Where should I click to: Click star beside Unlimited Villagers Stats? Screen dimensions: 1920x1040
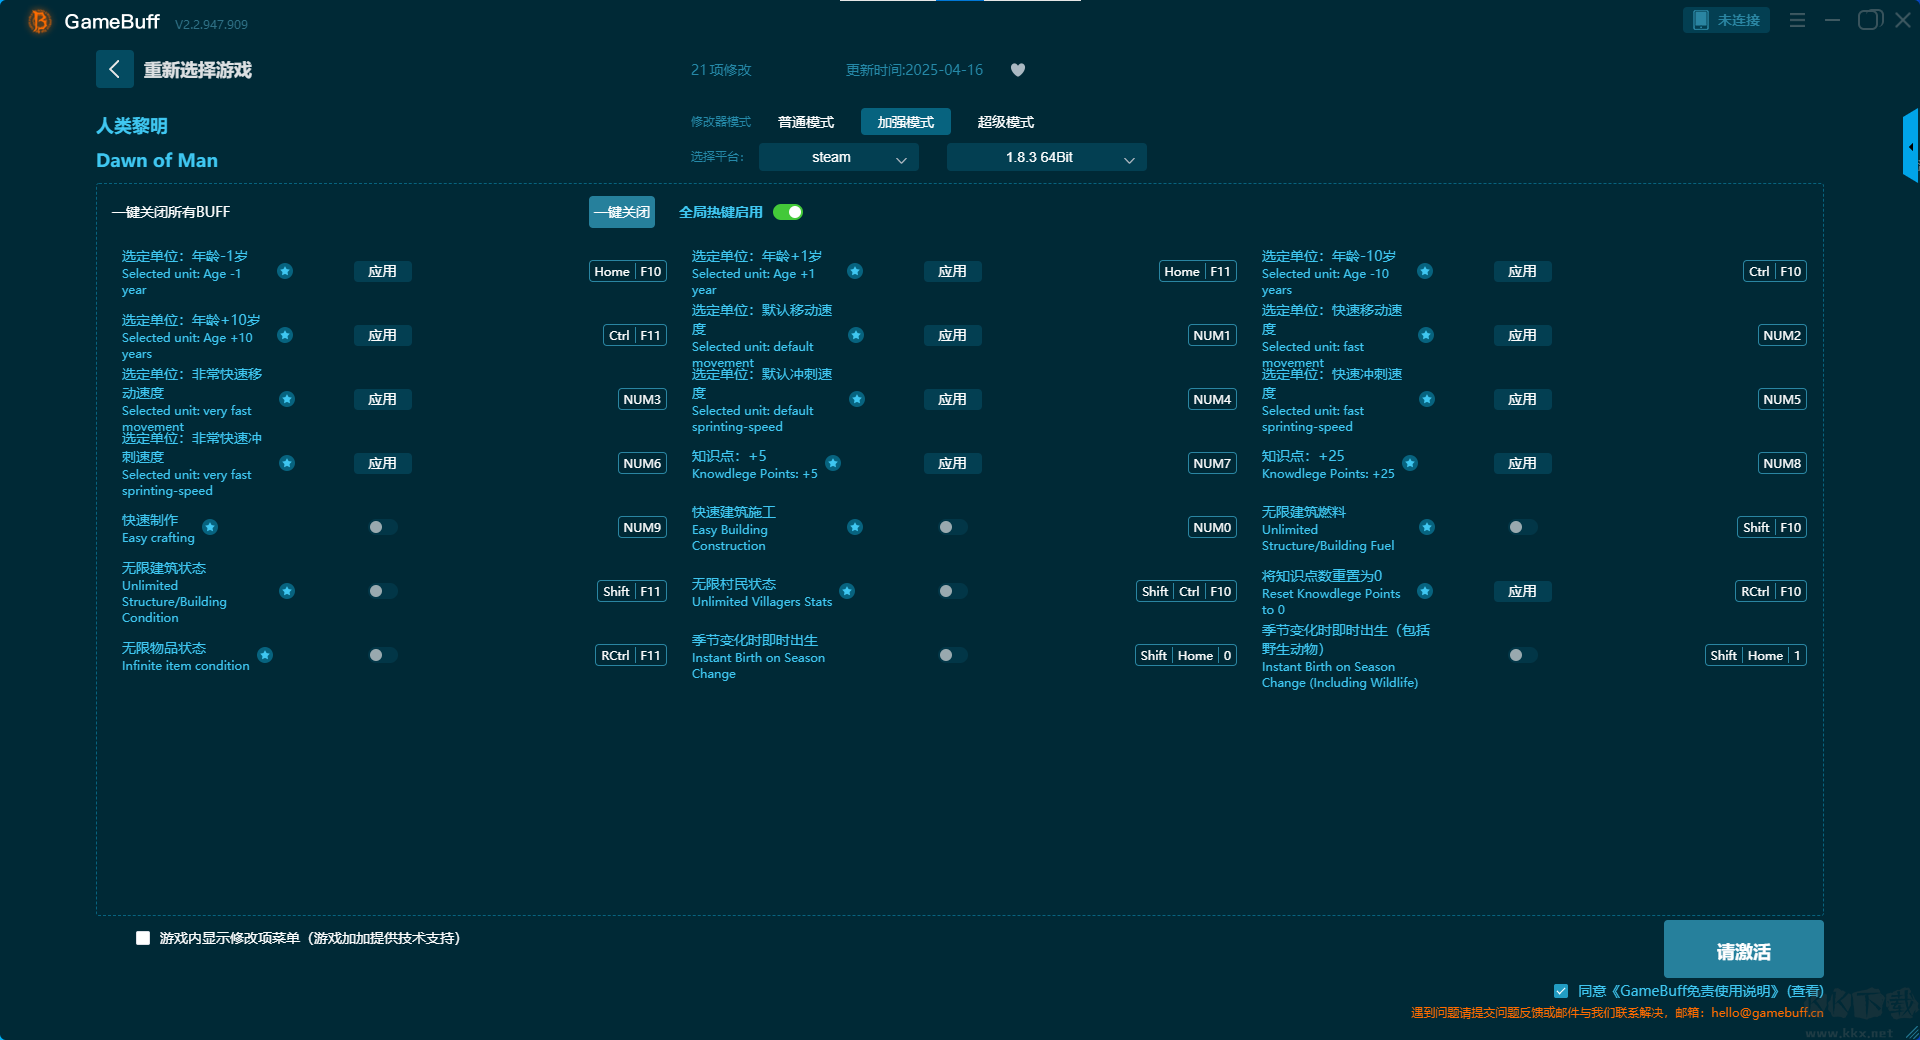pos(847,591)
